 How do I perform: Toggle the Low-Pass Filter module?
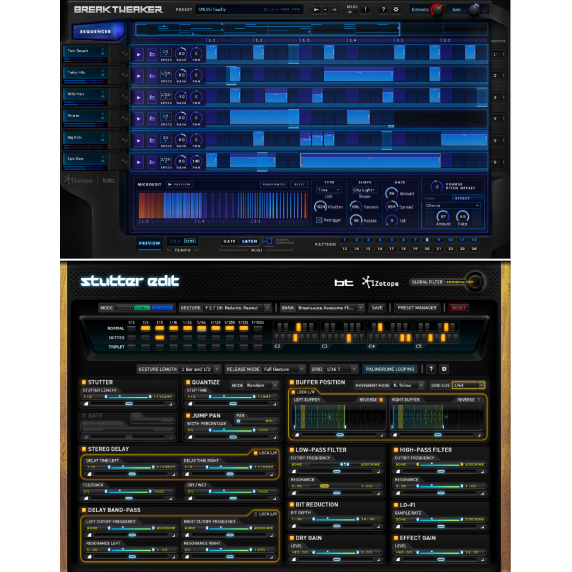click(292, 450)
